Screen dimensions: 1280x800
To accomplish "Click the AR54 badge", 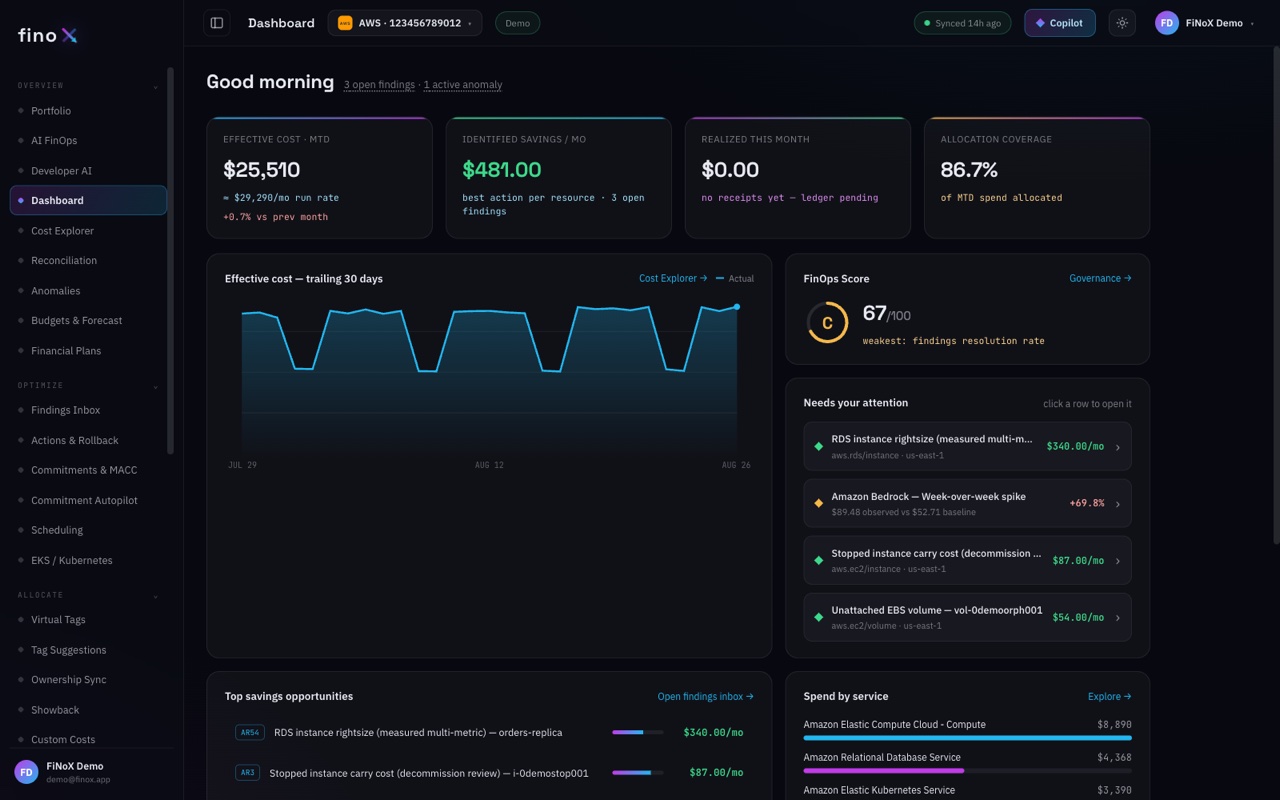I will 249,732.
